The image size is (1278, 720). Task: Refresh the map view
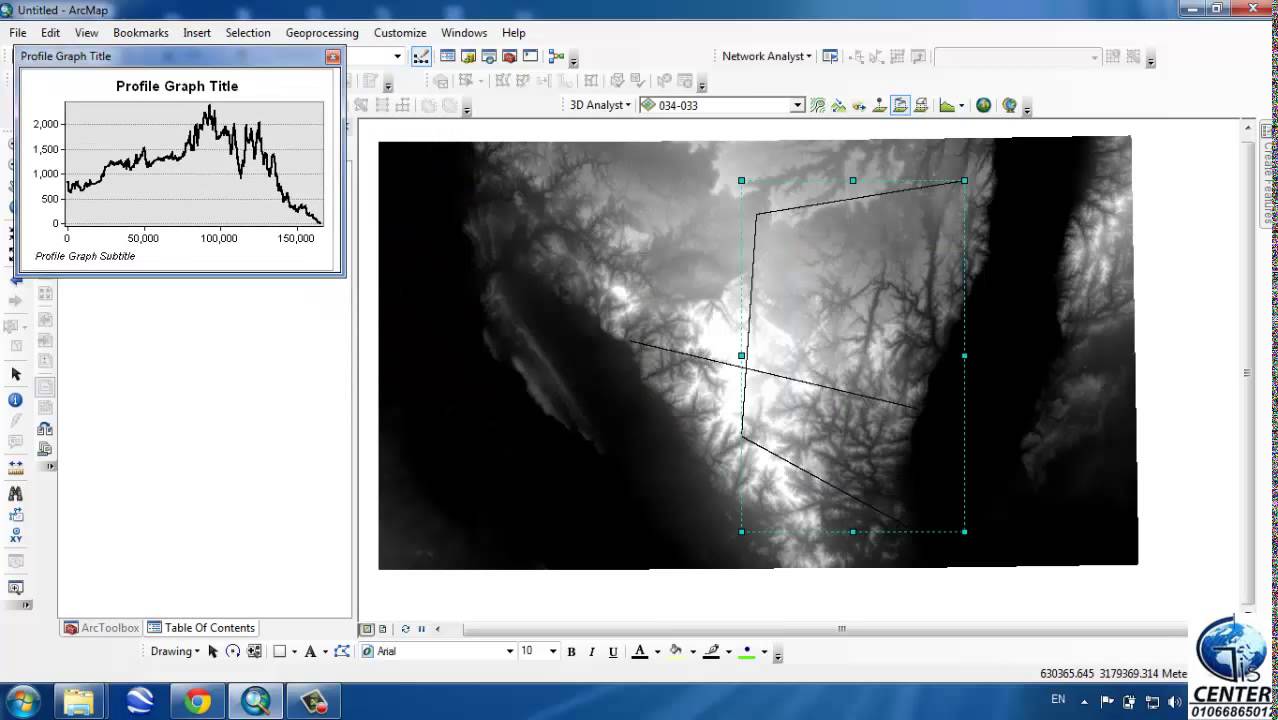pyautogui.click(x=405, y=629)
